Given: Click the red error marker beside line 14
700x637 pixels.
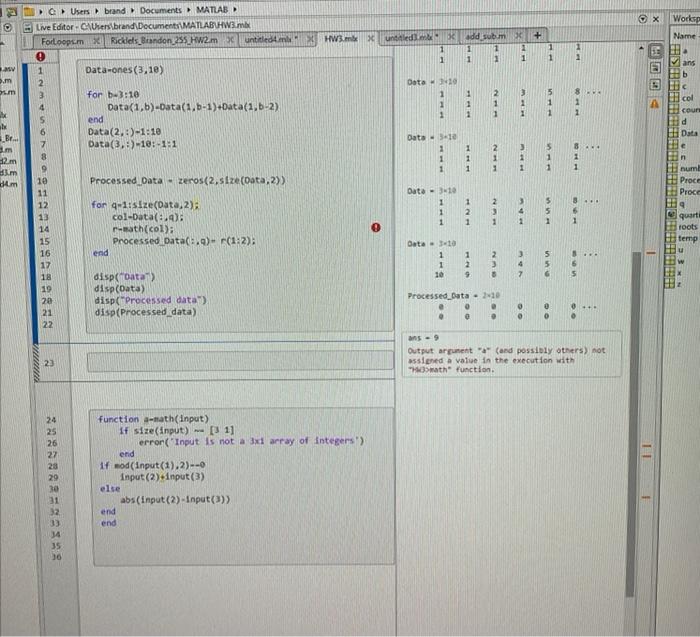Looking at the screenshot, I should pos(375,228).
